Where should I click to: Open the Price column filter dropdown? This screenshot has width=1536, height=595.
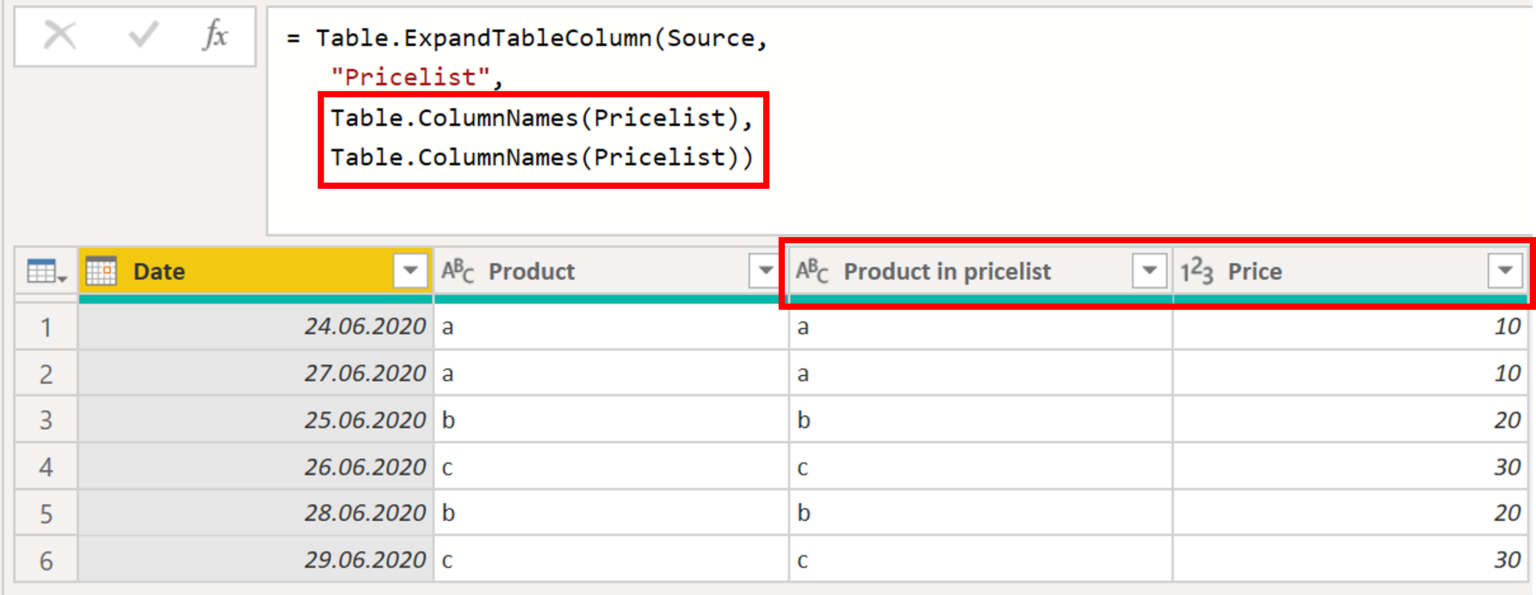coord(1505,271)
